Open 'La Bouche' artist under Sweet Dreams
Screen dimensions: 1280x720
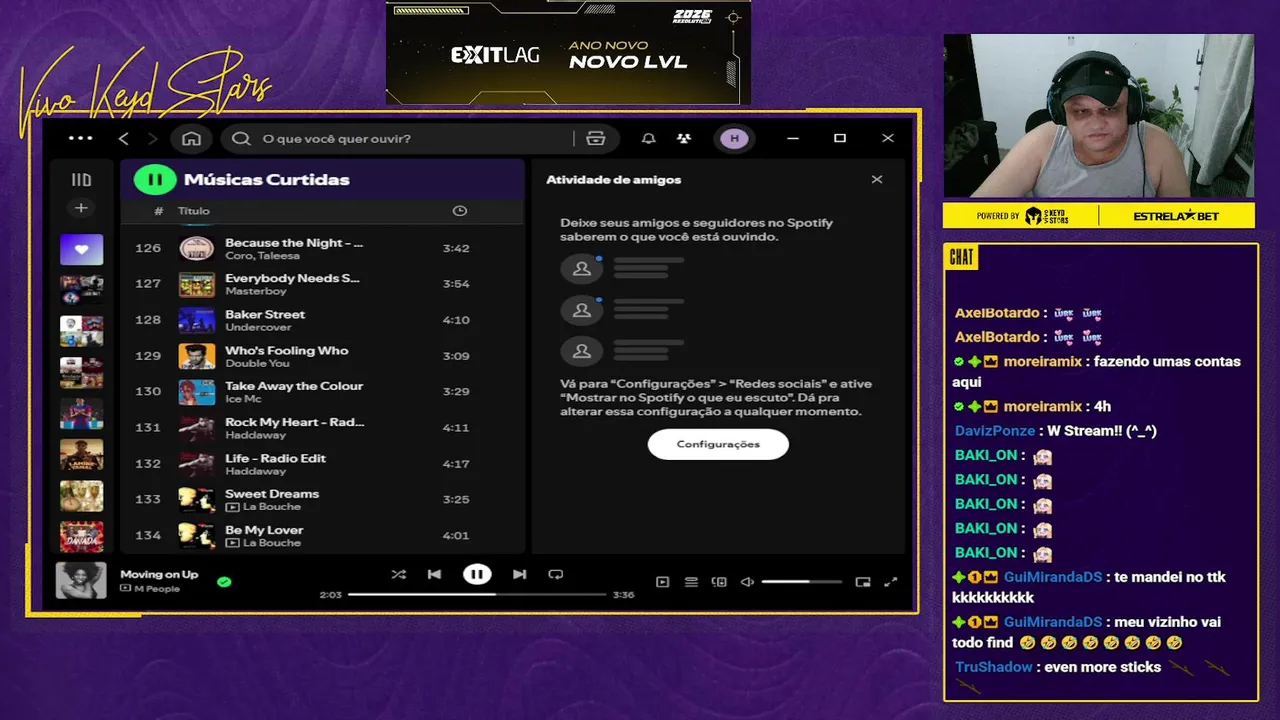coord(271,507)
